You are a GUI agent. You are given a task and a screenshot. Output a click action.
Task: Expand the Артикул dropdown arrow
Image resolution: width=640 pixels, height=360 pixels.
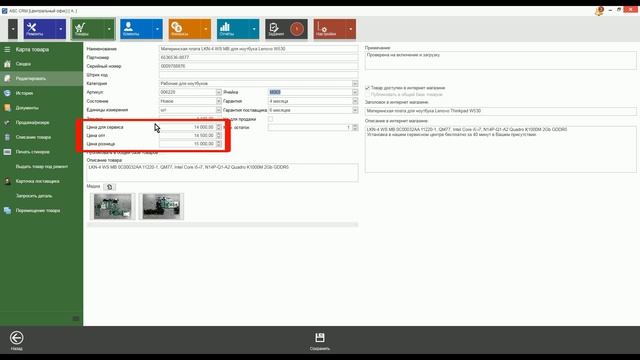pos(218,92)
